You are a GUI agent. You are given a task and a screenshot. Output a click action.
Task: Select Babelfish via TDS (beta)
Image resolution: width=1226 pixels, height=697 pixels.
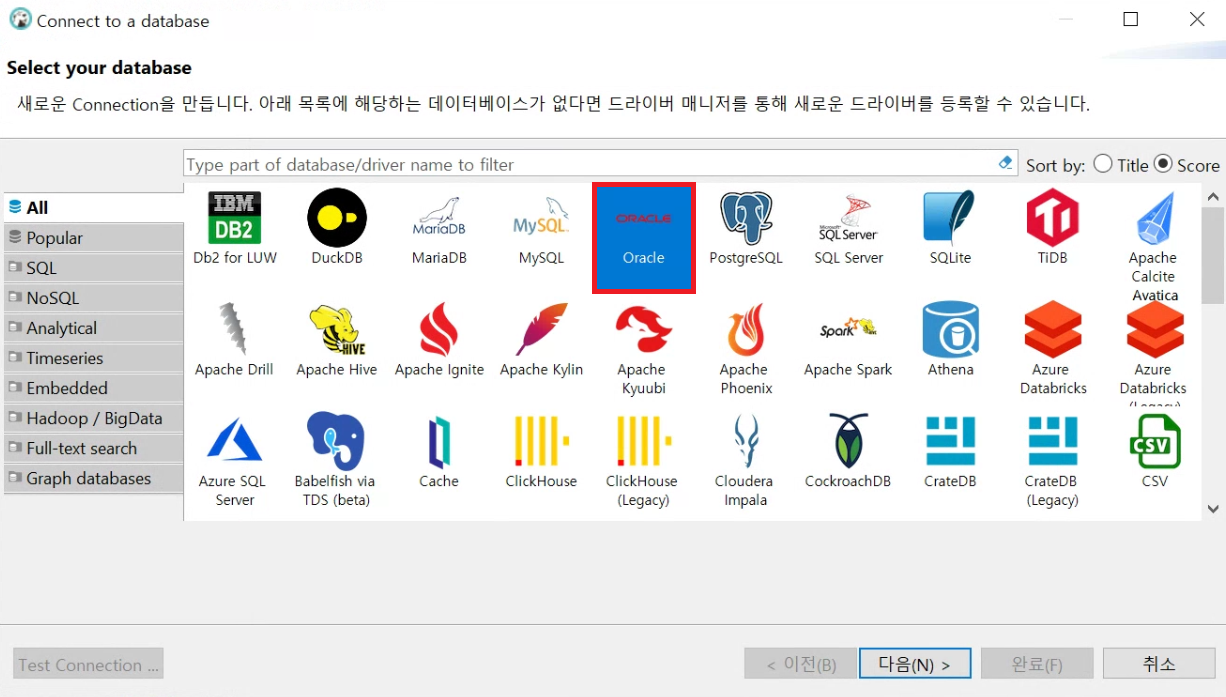coord(335,460)
